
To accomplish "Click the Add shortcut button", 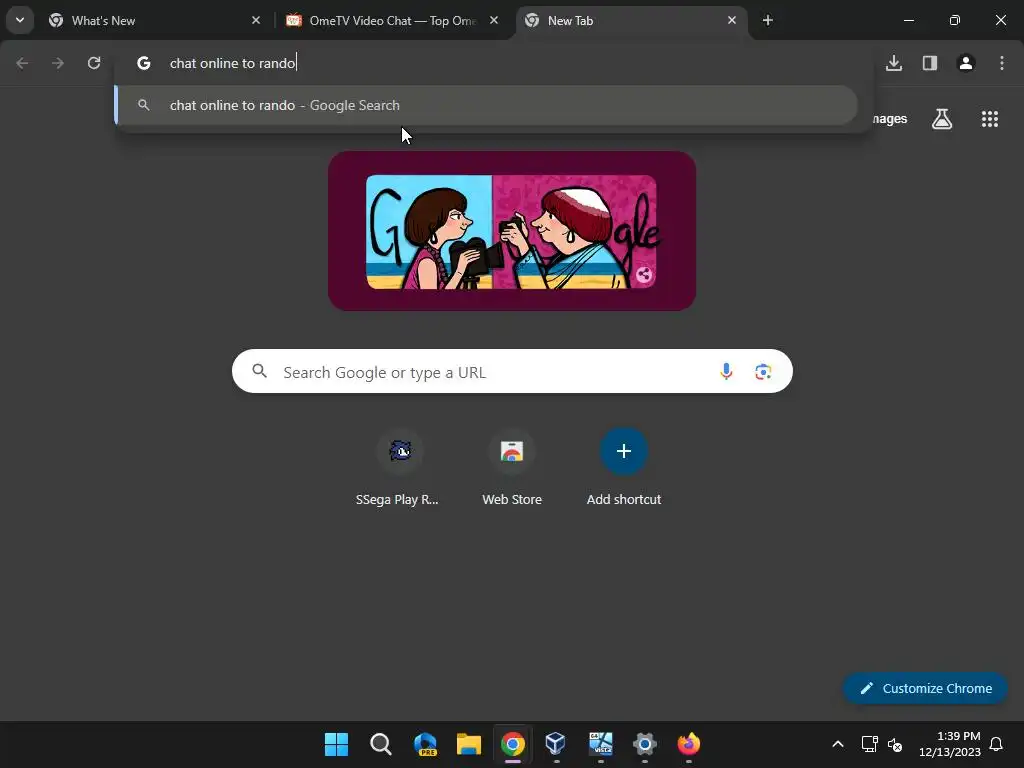I will 624,466.
